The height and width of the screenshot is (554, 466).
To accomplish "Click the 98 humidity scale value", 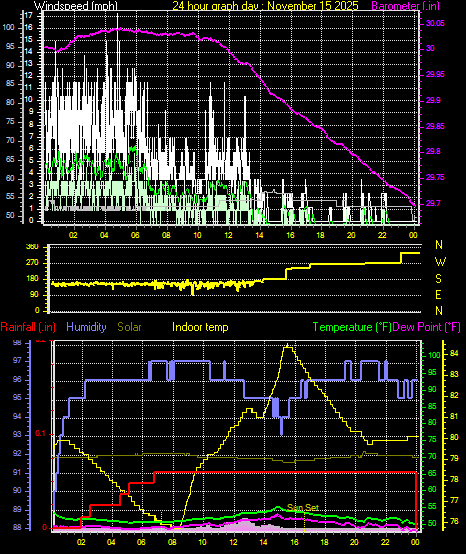I will [x=17, y=343].
